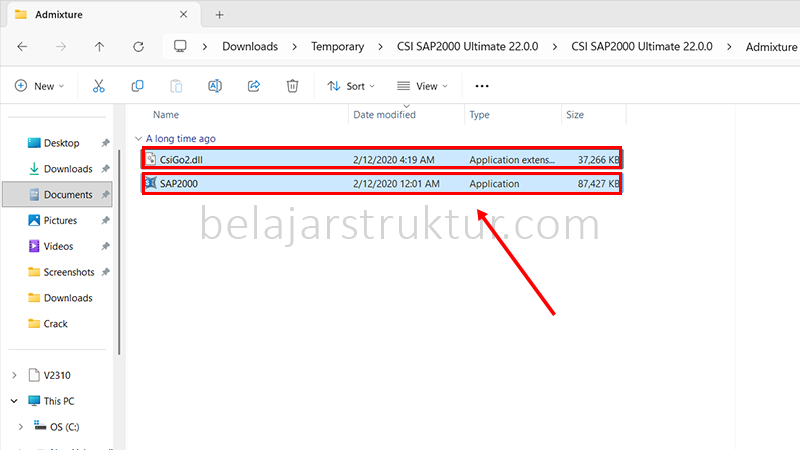Go up one folder level arrow
Viewport: 800px width, 450px height.
tap(99, 47)
